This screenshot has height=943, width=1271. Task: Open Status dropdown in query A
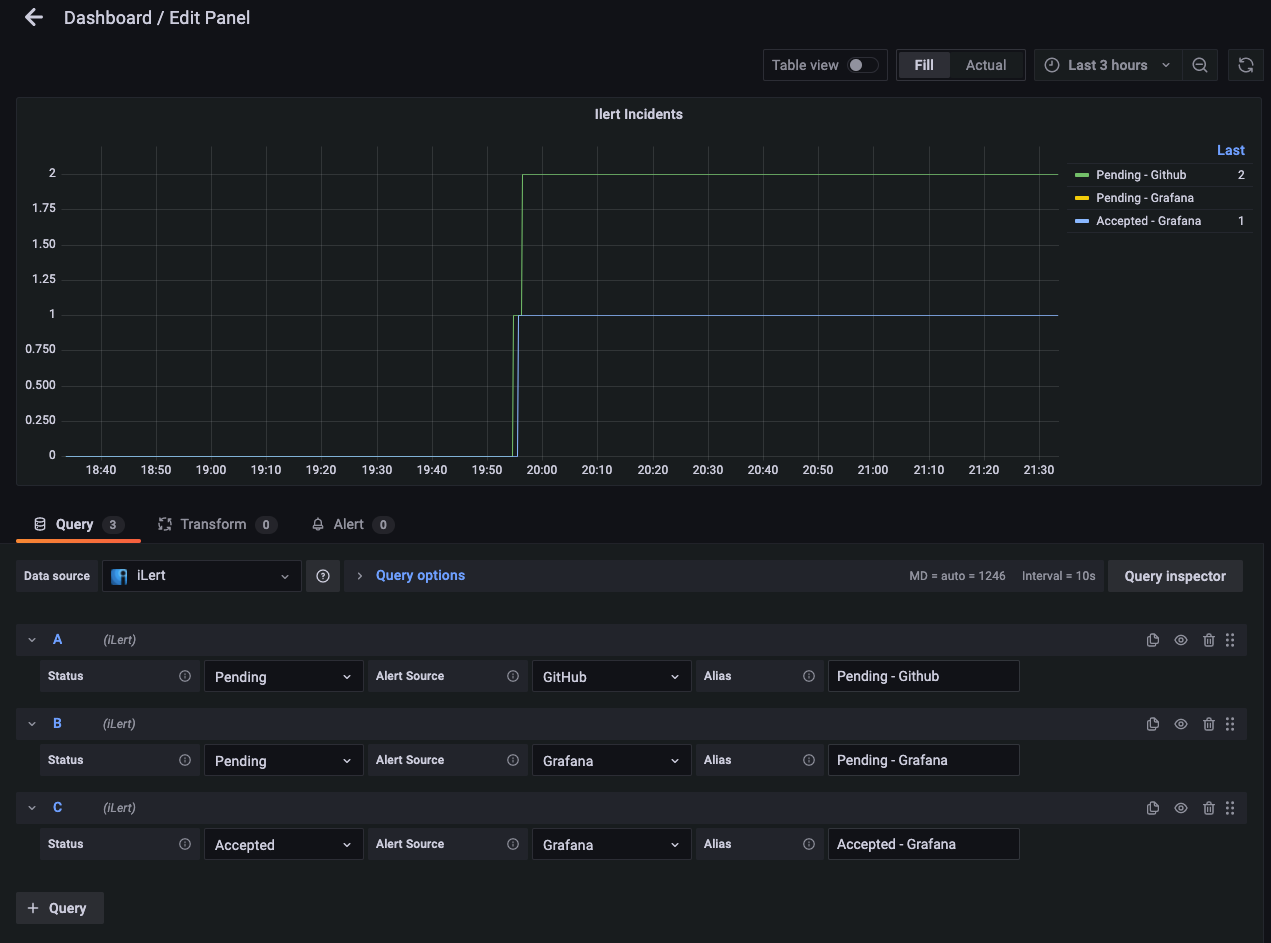coord(283,676)
